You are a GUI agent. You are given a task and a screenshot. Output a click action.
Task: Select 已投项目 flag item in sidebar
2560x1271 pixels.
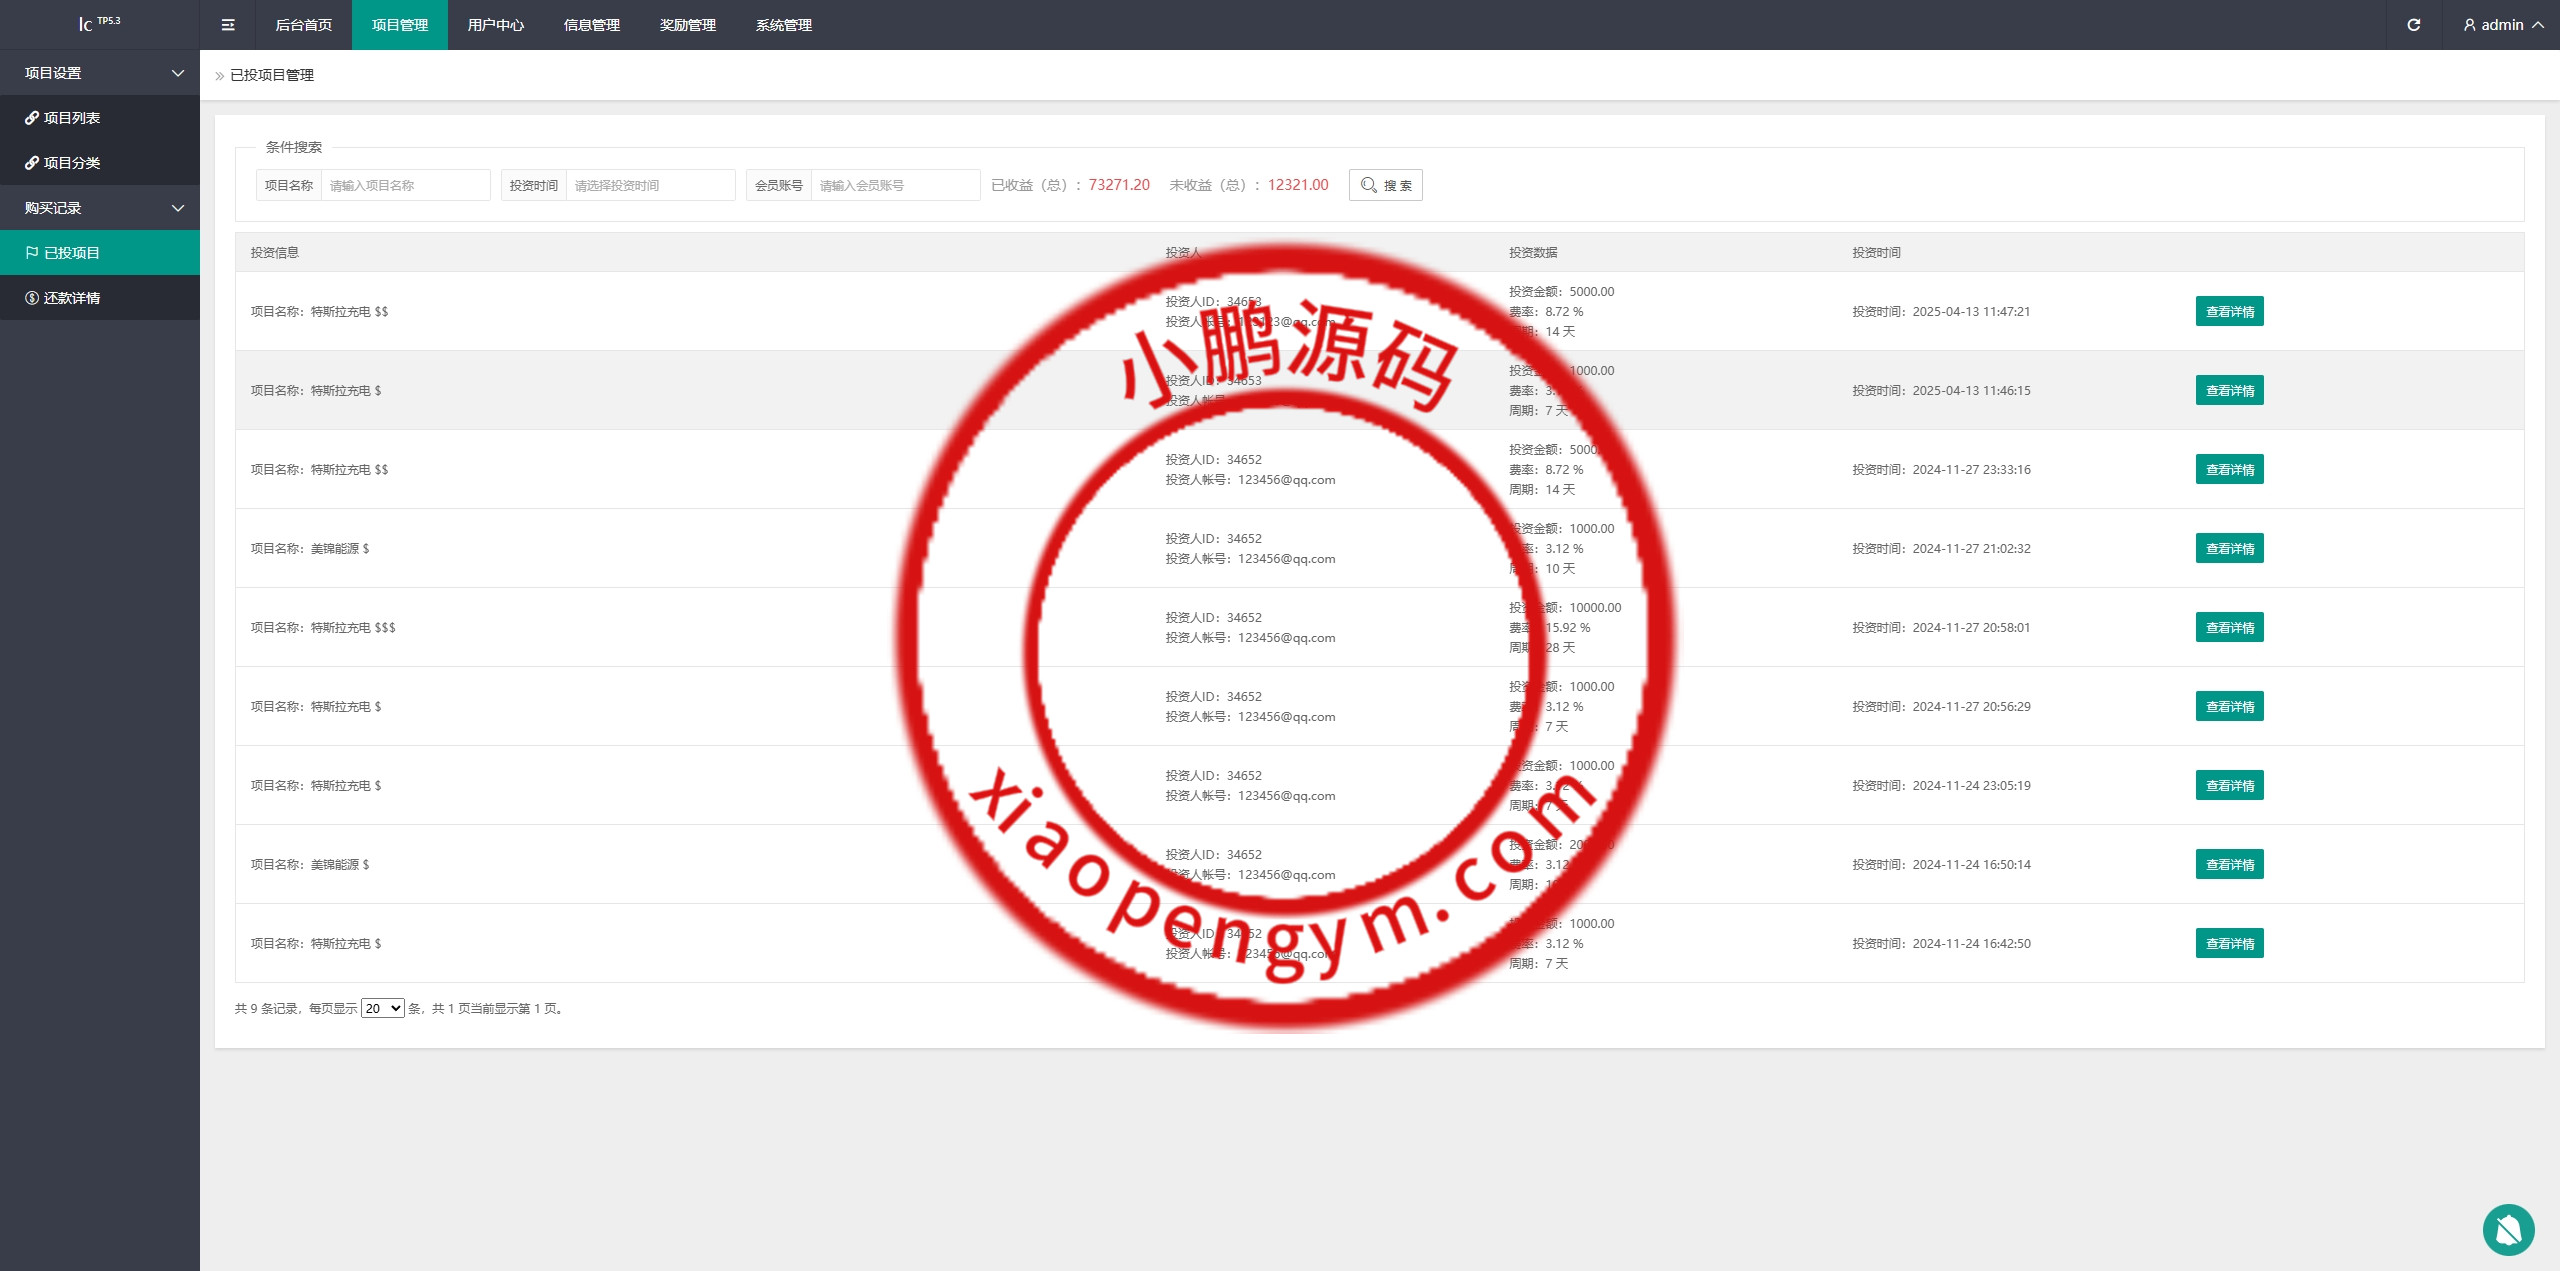pyautogui.click(x=70, y=253)
